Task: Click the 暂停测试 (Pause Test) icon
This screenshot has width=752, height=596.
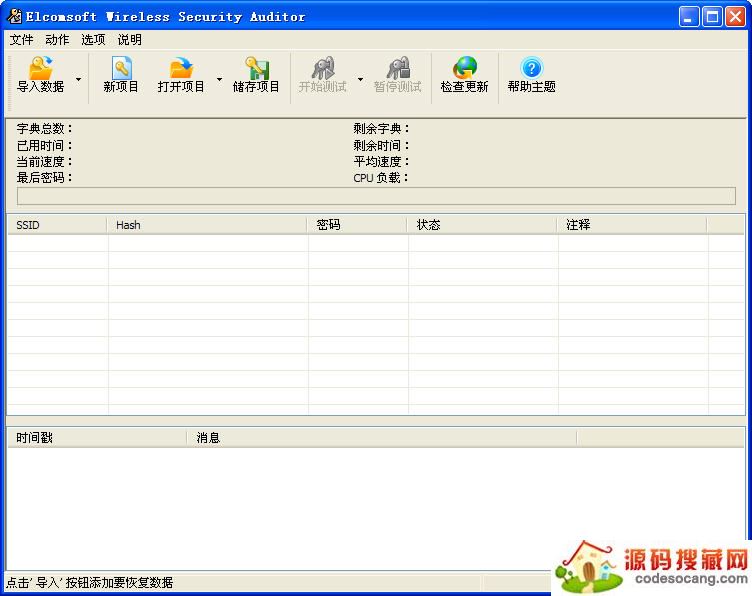Action: click(x=398, y=69)
